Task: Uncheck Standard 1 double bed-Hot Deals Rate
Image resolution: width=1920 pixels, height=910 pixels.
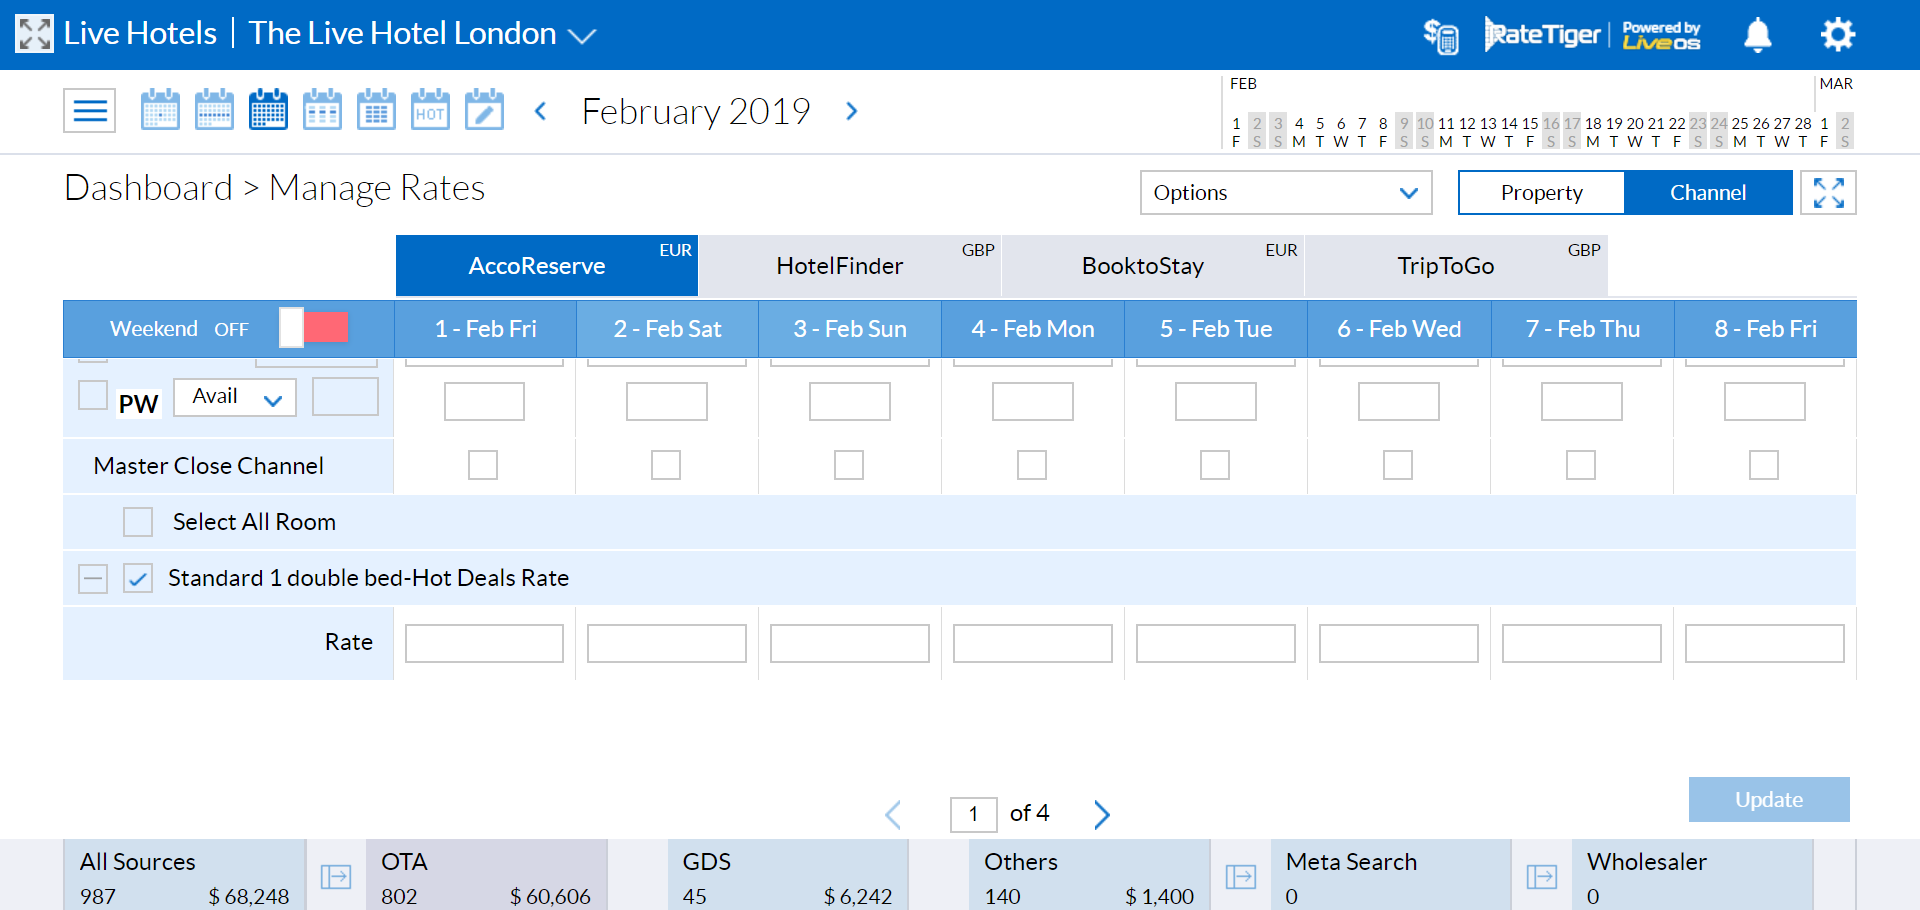Action: 138,578
